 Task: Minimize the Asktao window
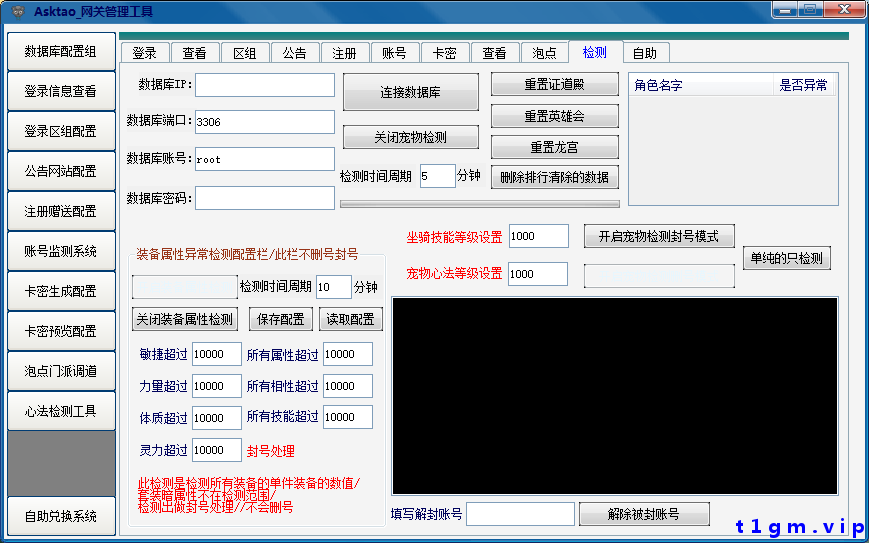(784, 9)
